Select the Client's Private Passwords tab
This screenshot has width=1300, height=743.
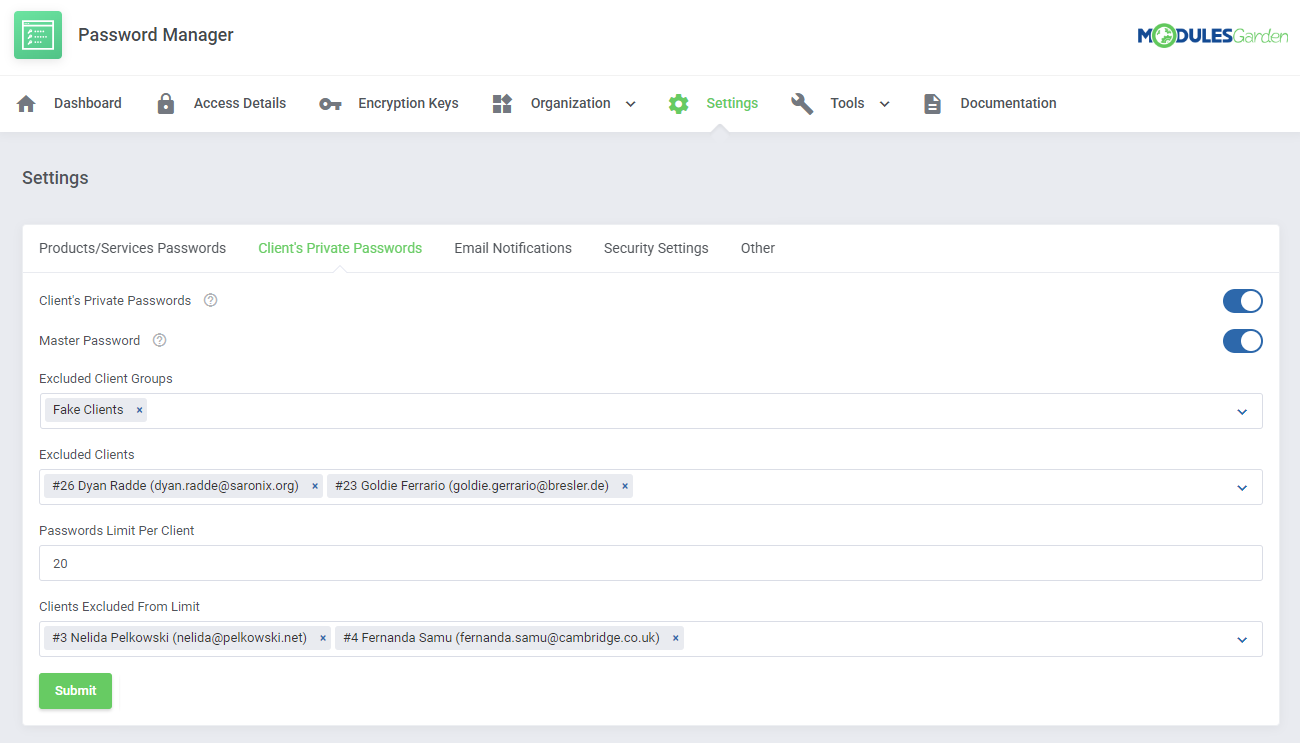[x=340, y=248]
